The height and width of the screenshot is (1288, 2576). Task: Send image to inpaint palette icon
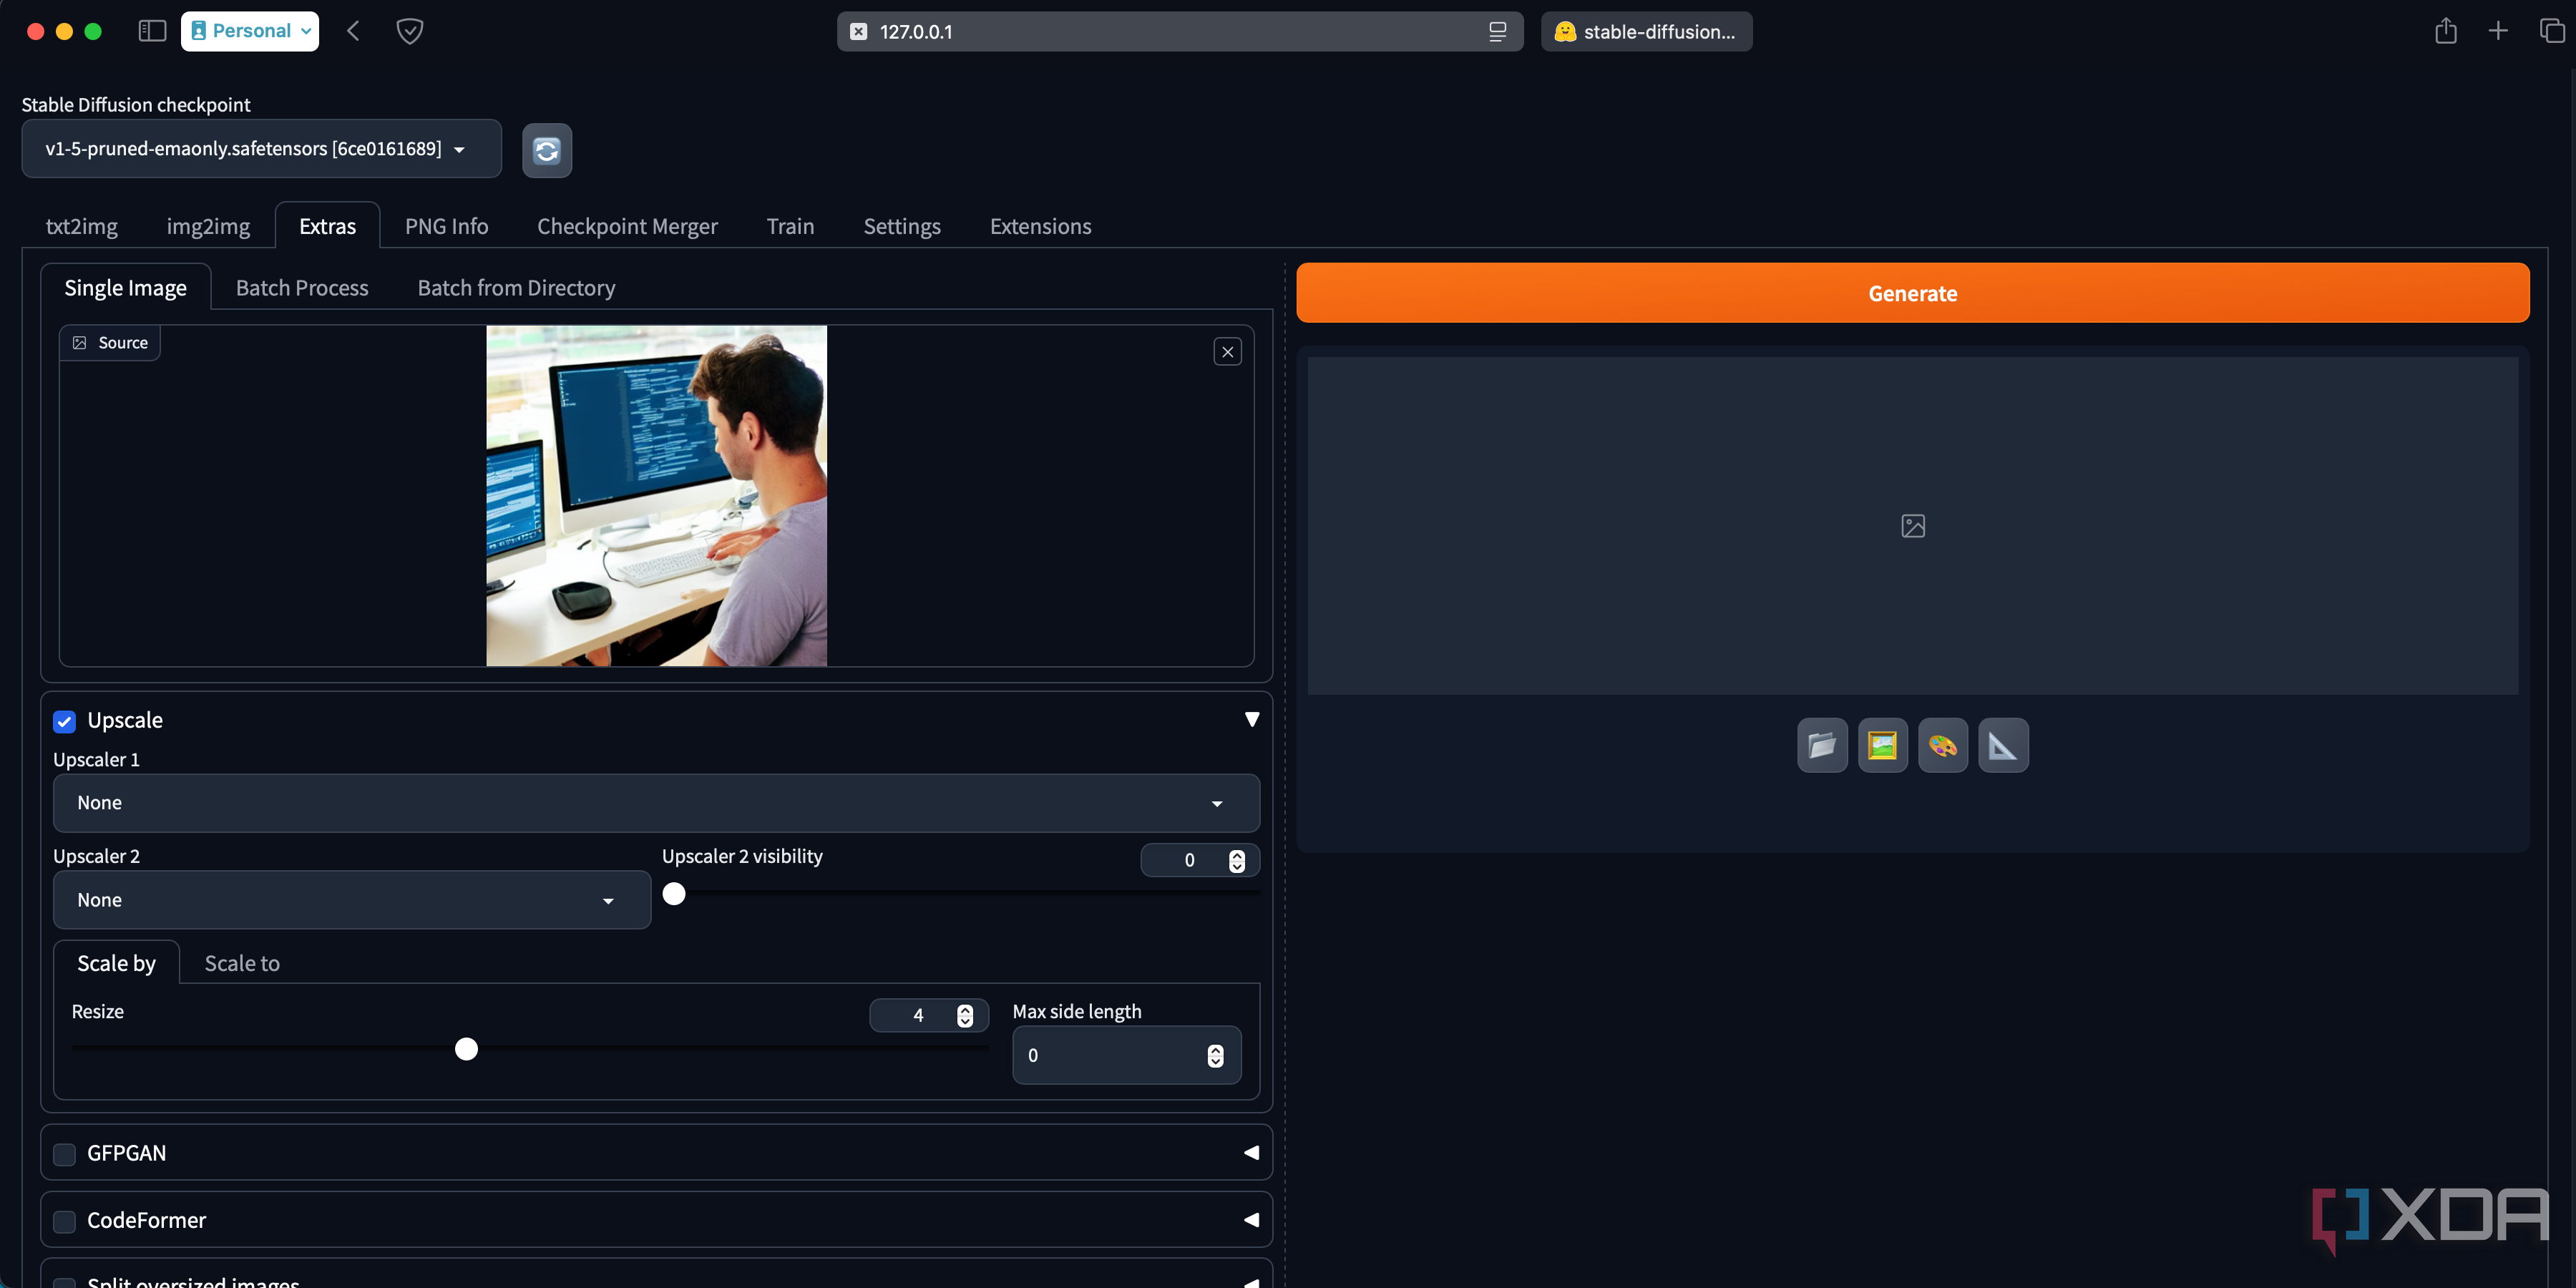pyautogui.click(x=1943, y=745)
